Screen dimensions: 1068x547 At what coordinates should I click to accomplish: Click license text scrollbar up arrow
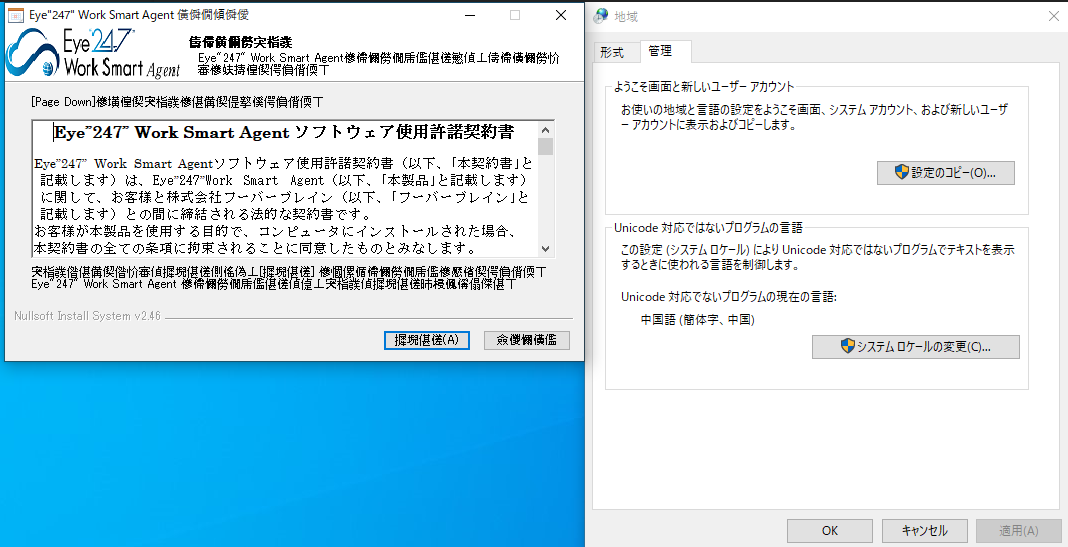click(546, 130)
